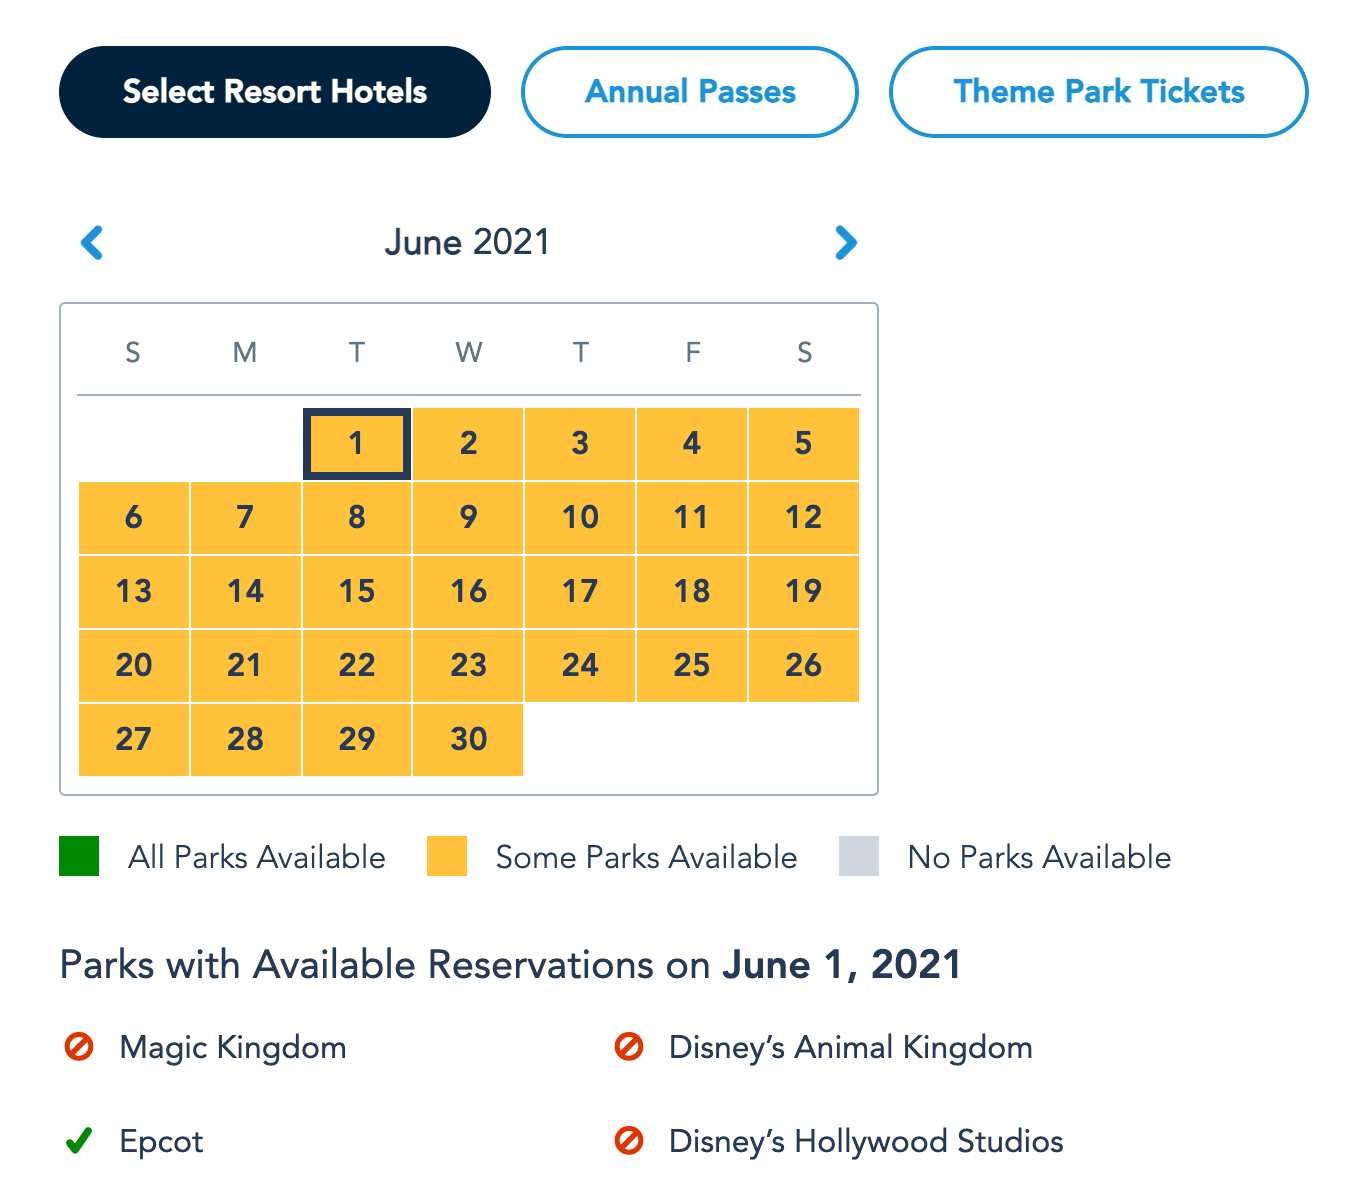Switch to Select Resort Hotels tab
Viewport: 1362px width, 1198px height.
pos(275,92)
